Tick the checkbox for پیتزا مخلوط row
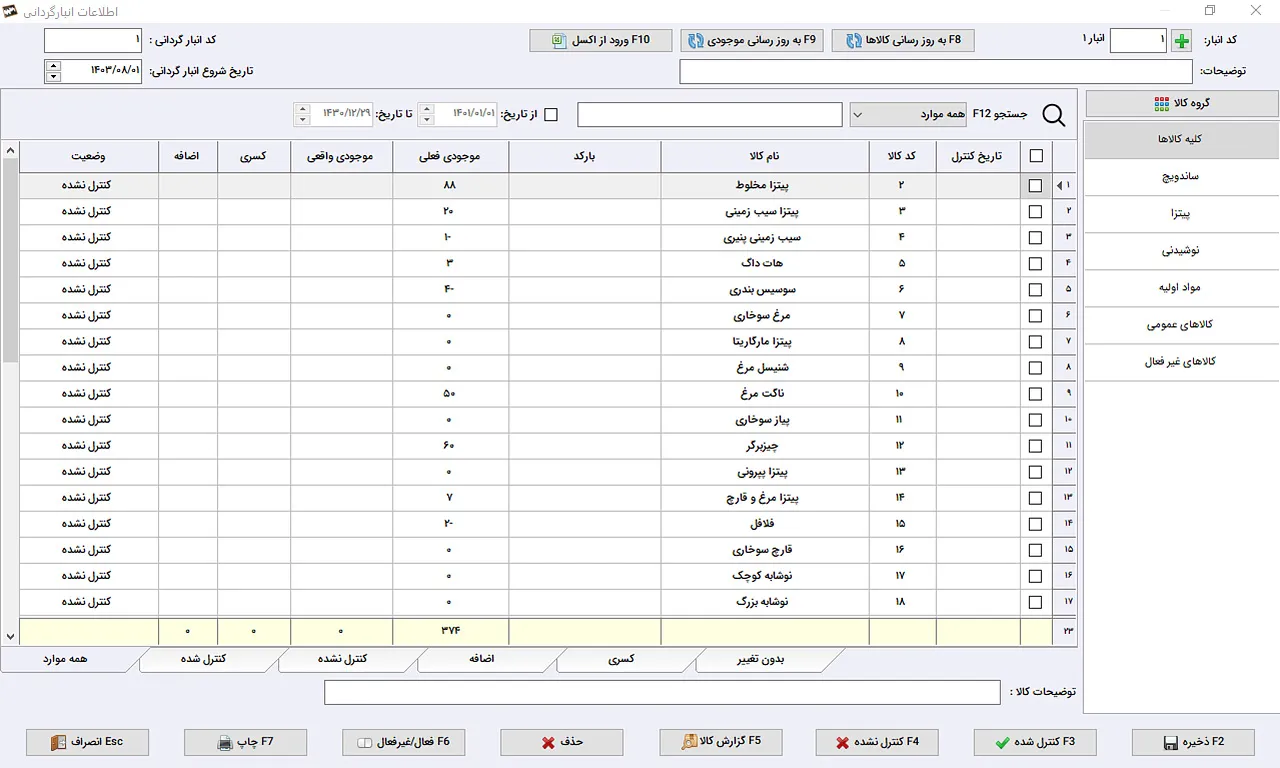Viewport: 1280px width, 768px height. click(1035, 186)
